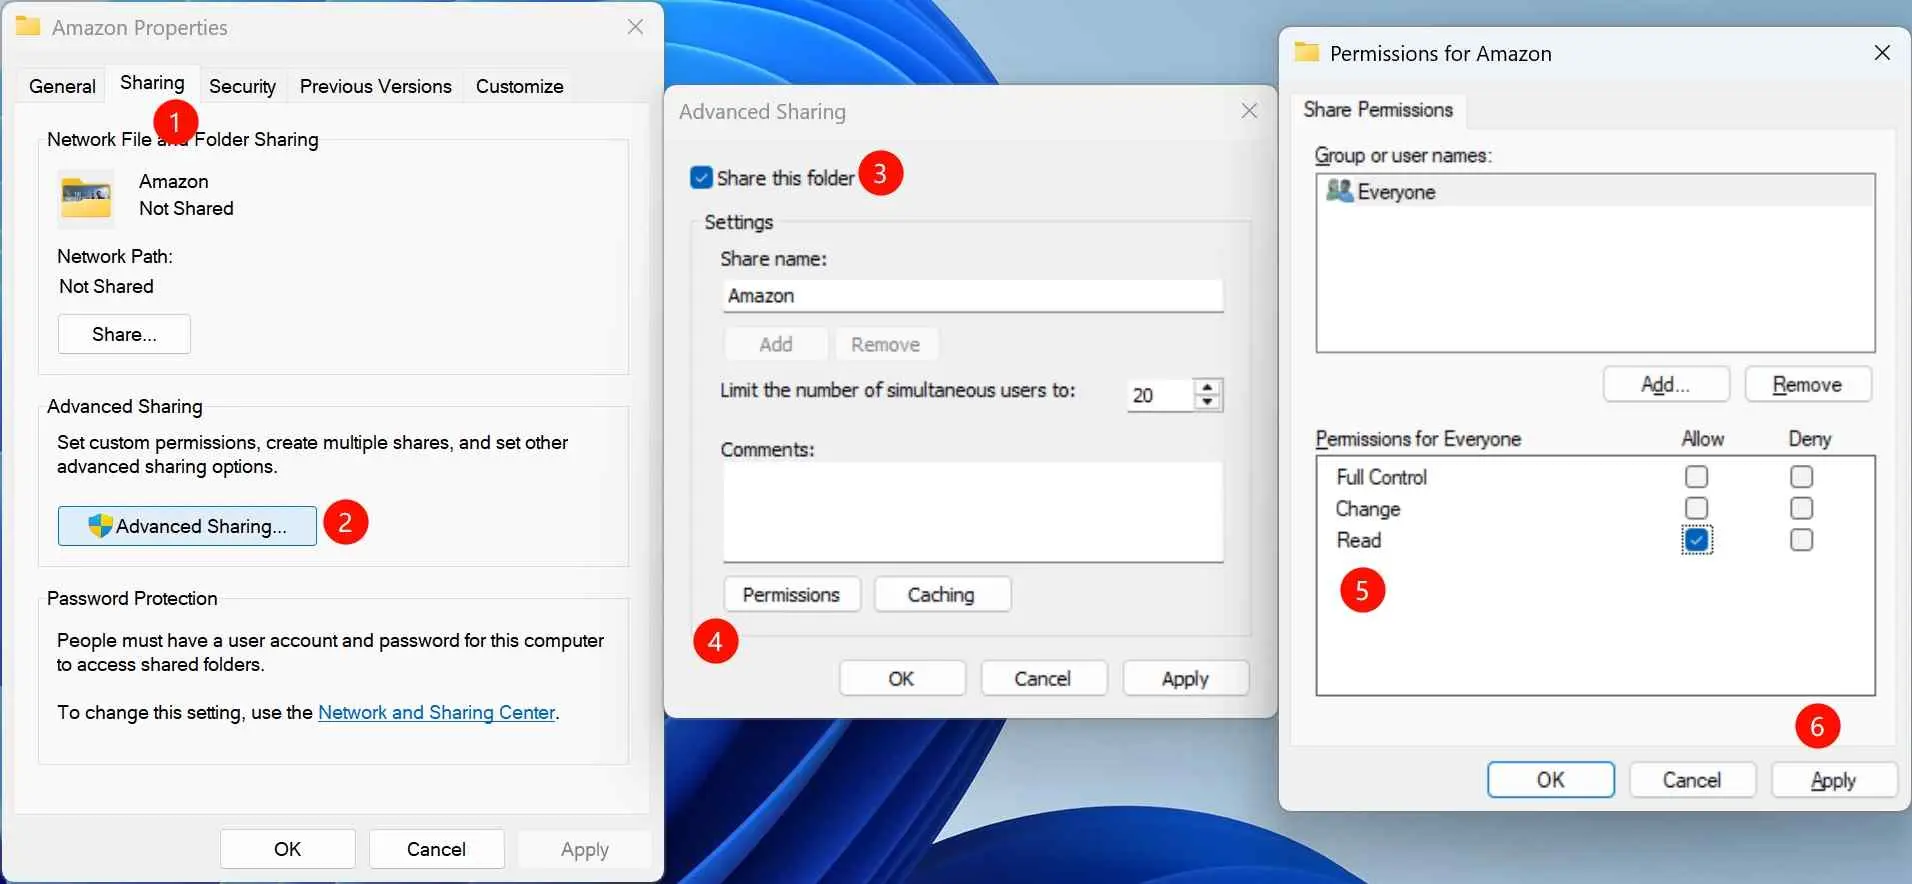Screen dimensions: 1912x884
Task: Click the shield icon on Advanced Sharing button
Action: (100, 525)
